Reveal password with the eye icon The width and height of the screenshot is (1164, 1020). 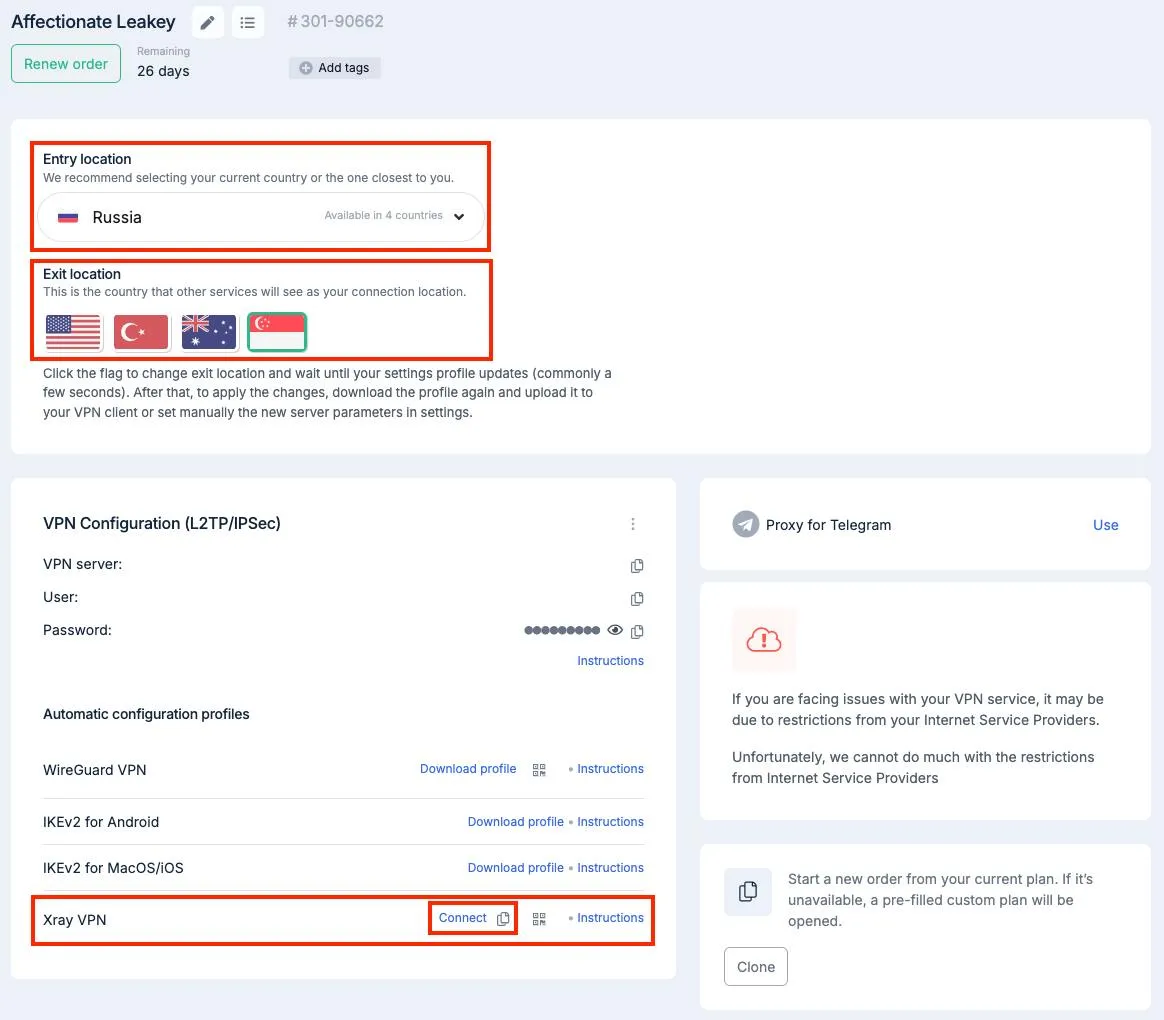615,630
